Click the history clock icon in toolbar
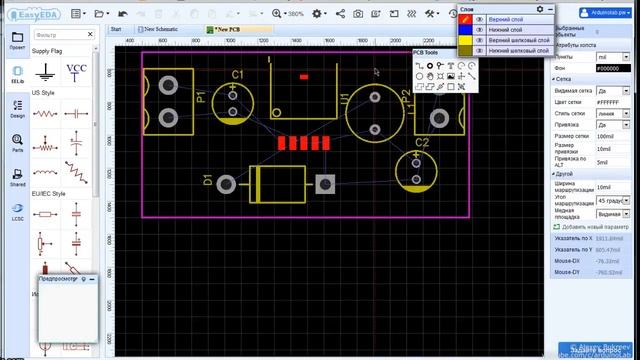This screenshot has height=360, width=640. 452,14
